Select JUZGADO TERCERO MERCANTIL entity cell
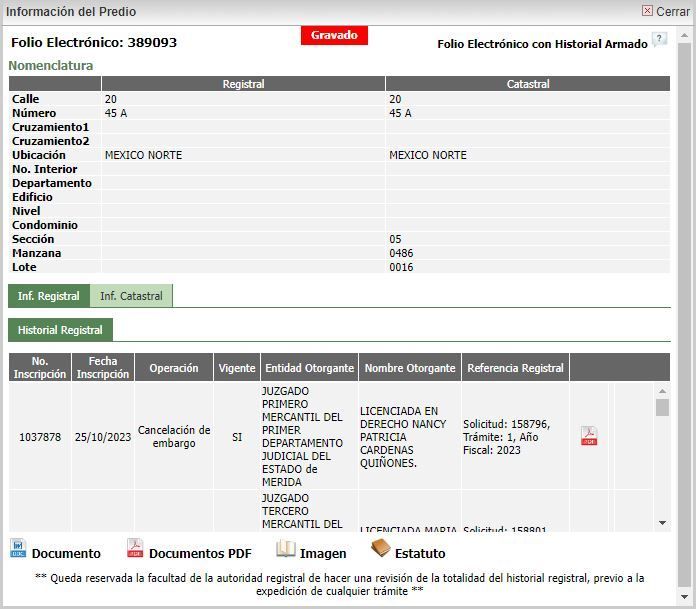Screen dimensions: 696x609 click(x=309, y=511)
